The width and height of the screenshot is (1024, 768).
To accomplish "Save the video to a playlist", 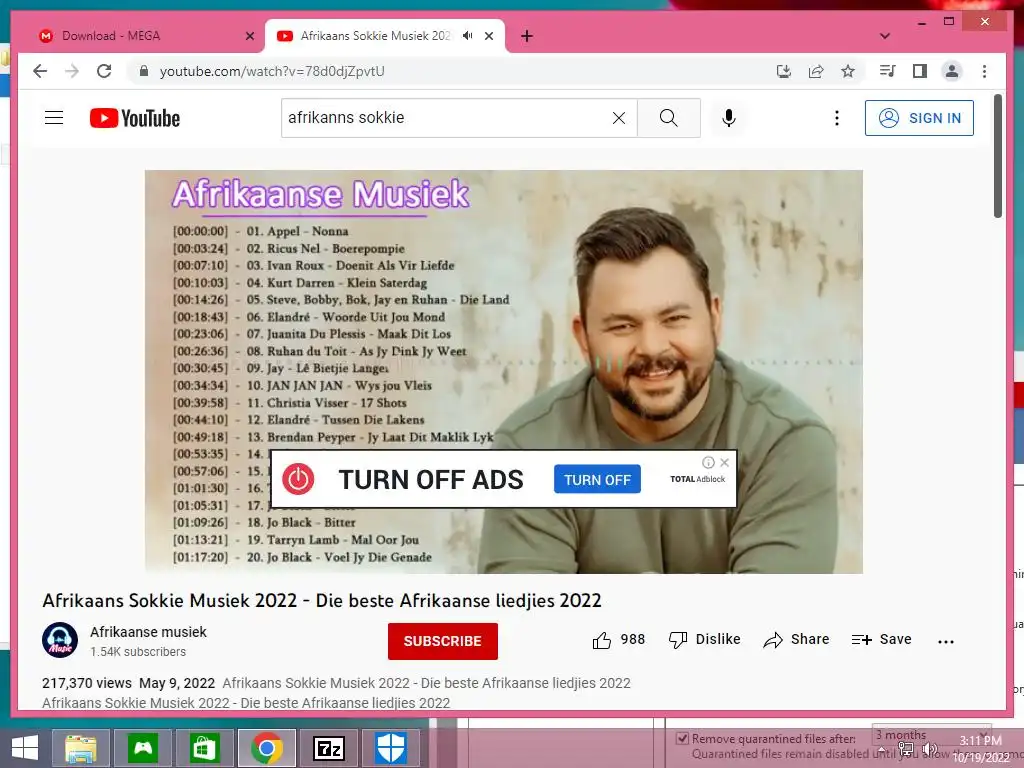I will click(882, 640).
